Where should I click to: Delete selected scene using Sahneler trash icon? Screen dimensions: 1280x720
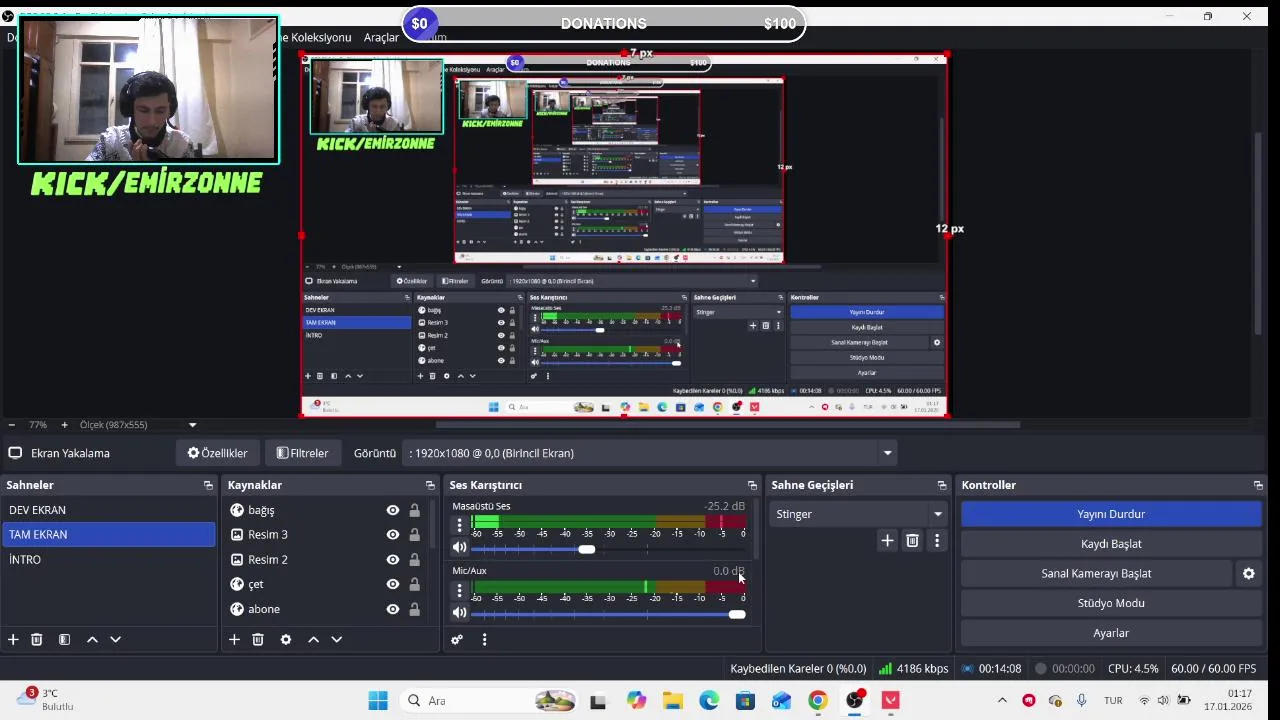(x=37, y=639)
